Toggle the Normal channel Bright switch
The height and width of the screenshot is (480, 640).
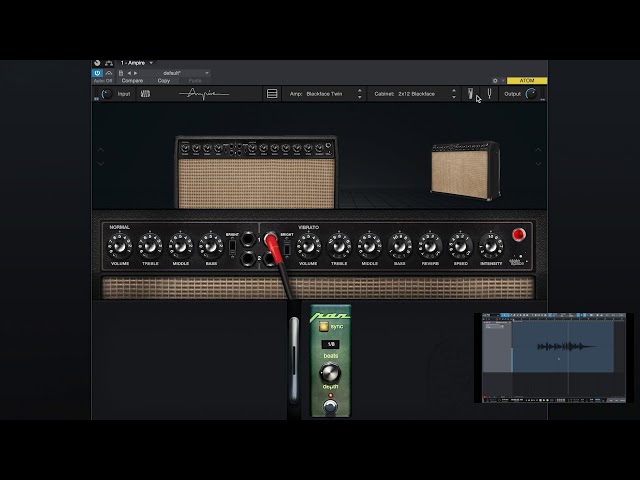pyautogui.click(x=232, y=247)
